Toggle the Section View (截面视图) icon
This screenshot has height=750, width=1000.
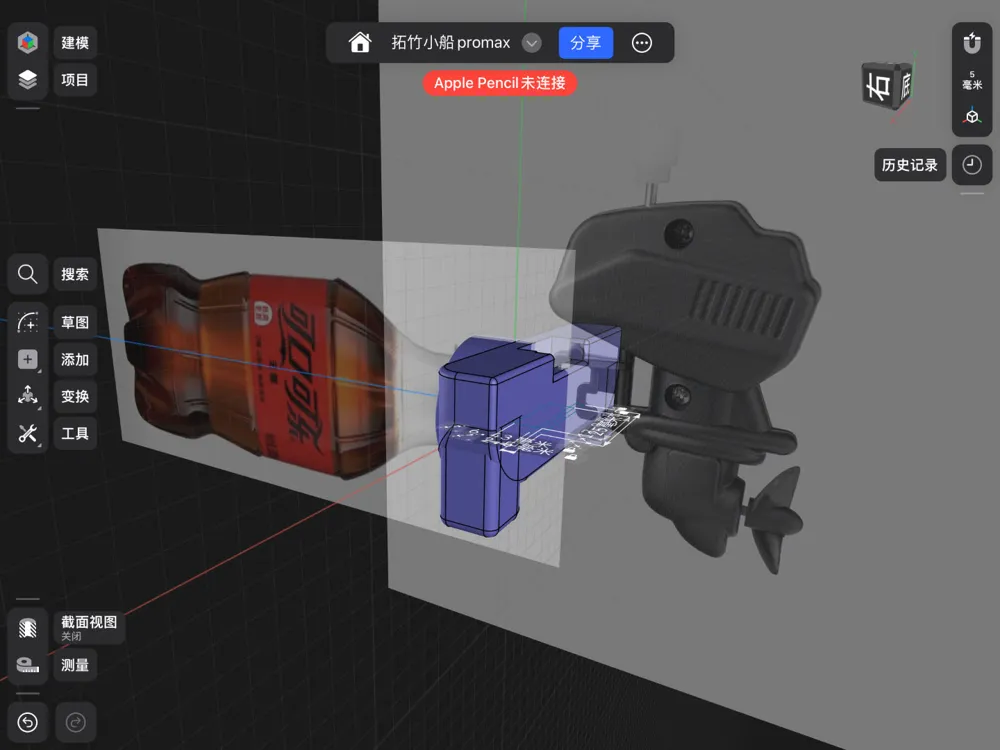[x=28, y=628]
